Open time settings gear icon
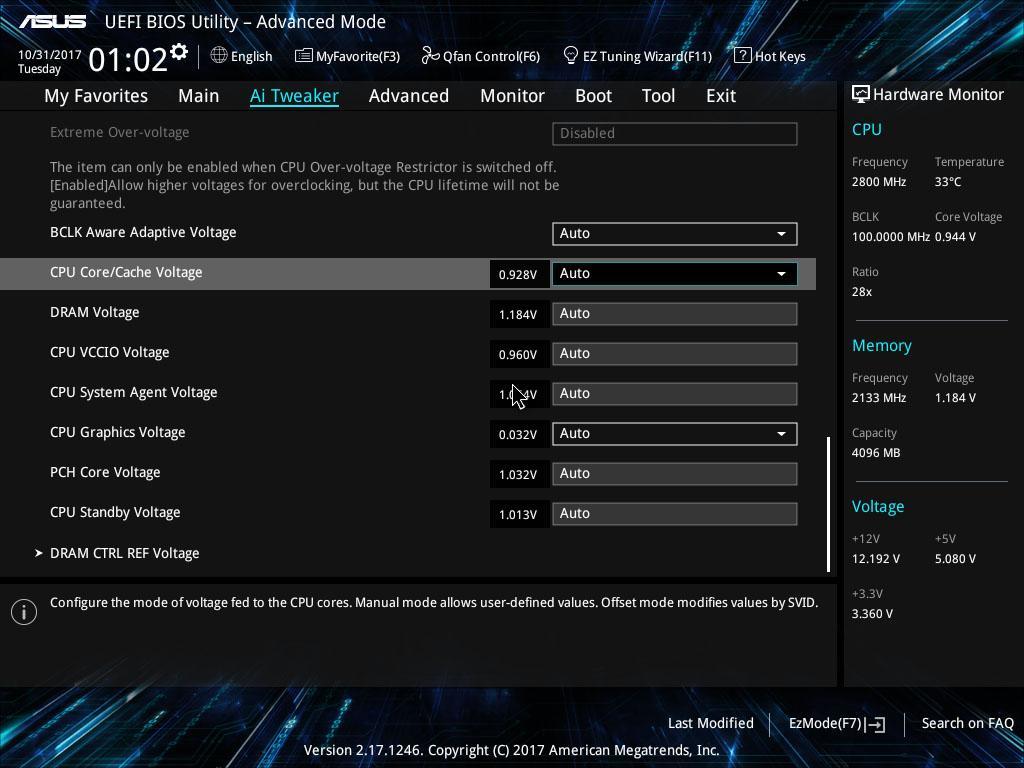The image size is (1024, 768). pyautogui.click(x=179, y=52)
